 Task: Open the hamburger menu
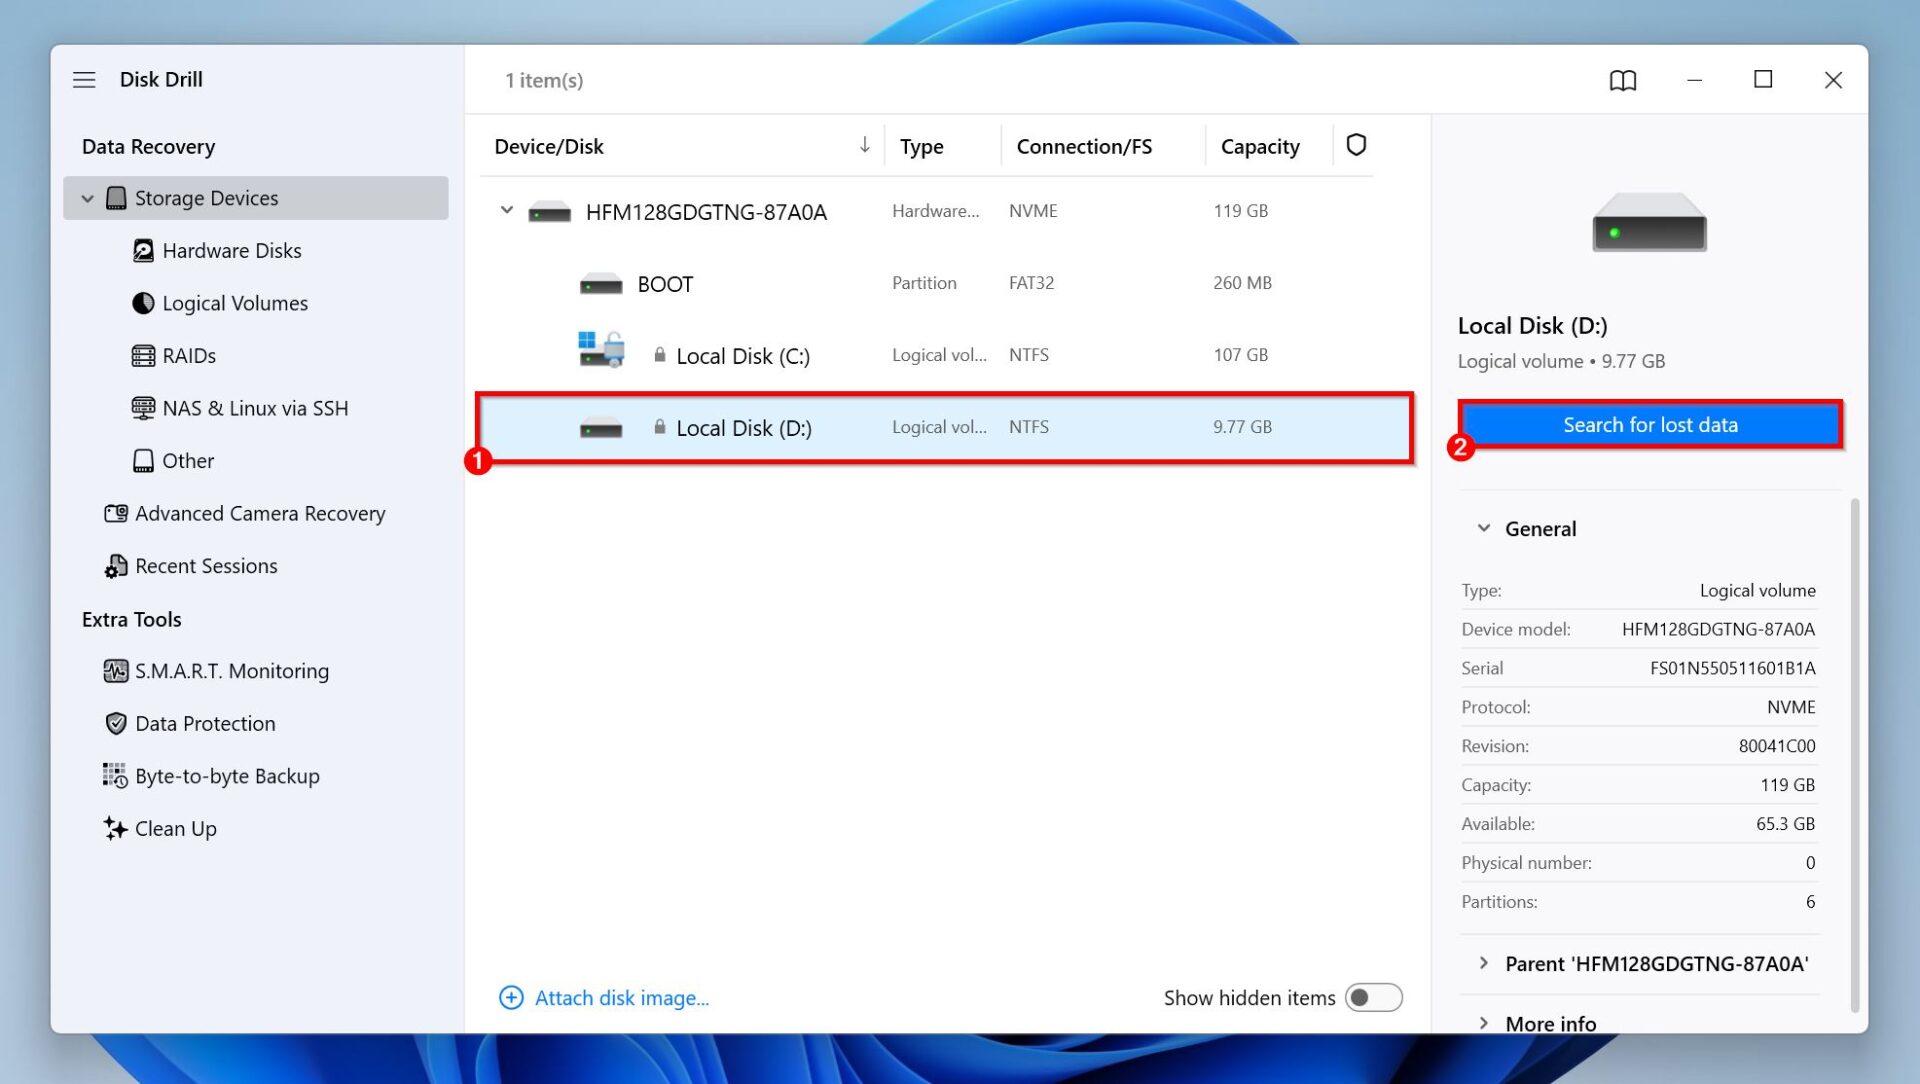pyautogui.click(x=84, y=79)
